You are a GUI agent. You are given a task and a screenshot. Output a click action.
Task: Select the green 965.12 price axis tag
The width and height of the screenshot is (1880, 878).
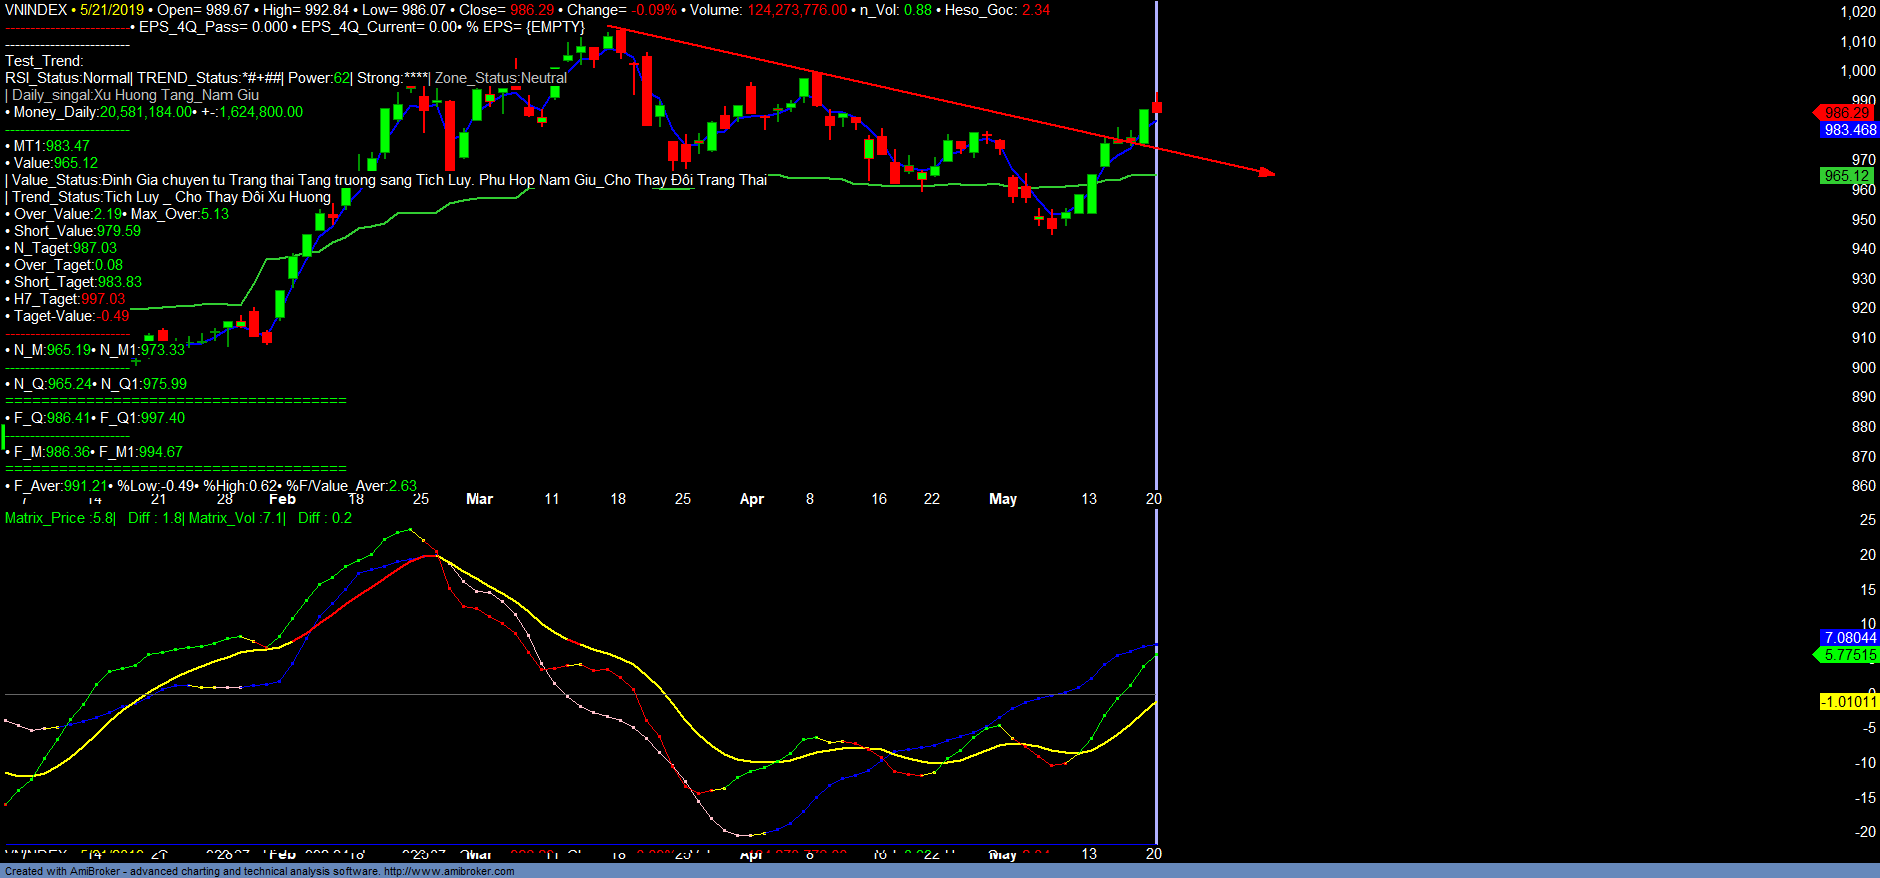click(x=1845, y=176)
